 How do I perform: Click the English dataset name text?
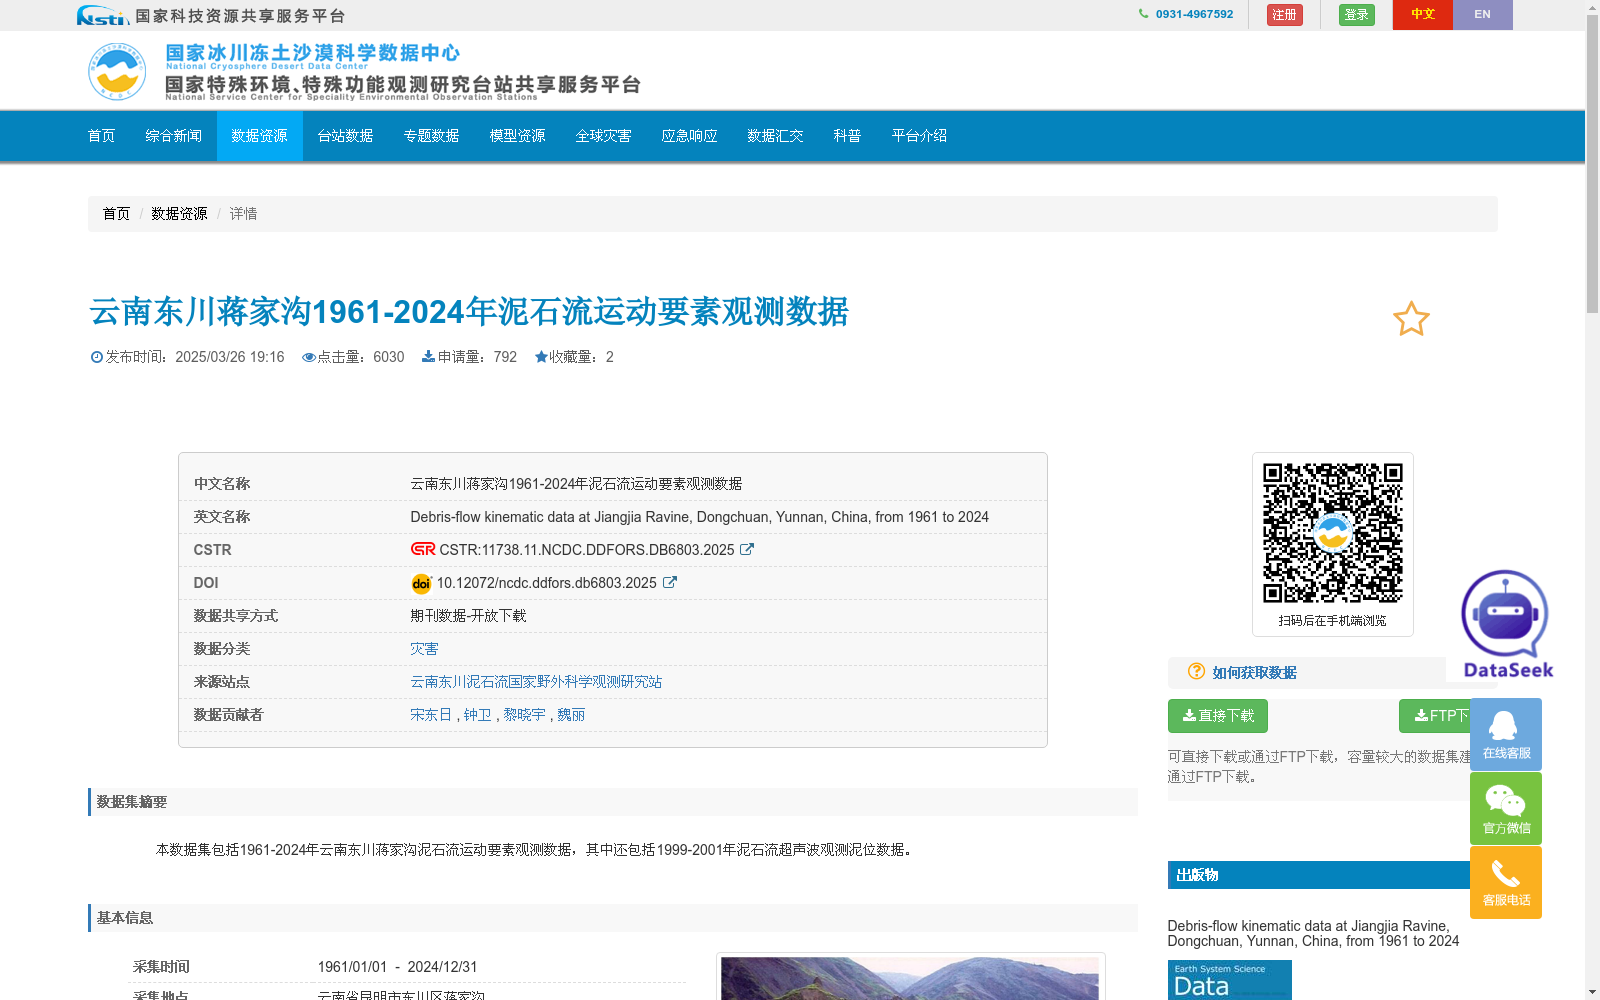point(699,517)
